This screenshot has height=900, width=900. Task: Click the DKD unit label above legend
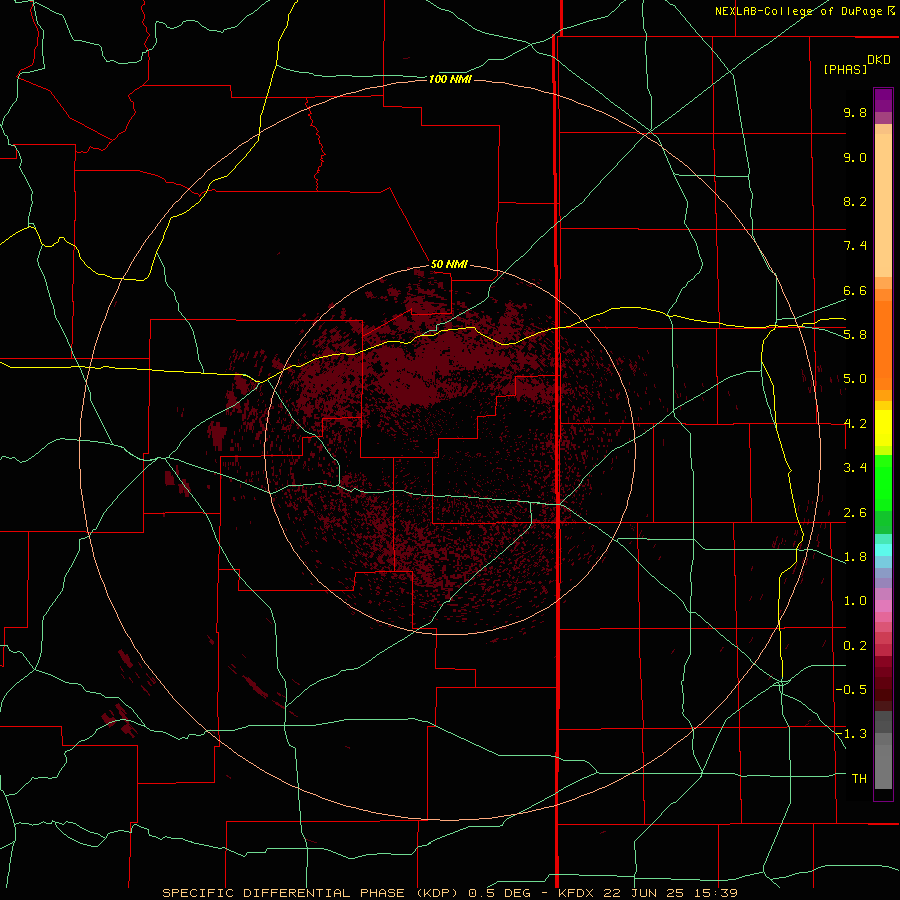point(879,60)
